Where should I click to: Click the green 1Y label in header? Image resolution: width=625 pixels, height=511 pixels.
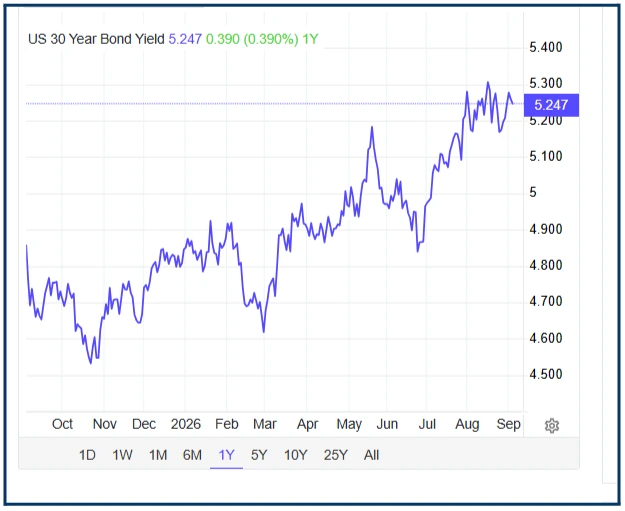click(310, 39)
